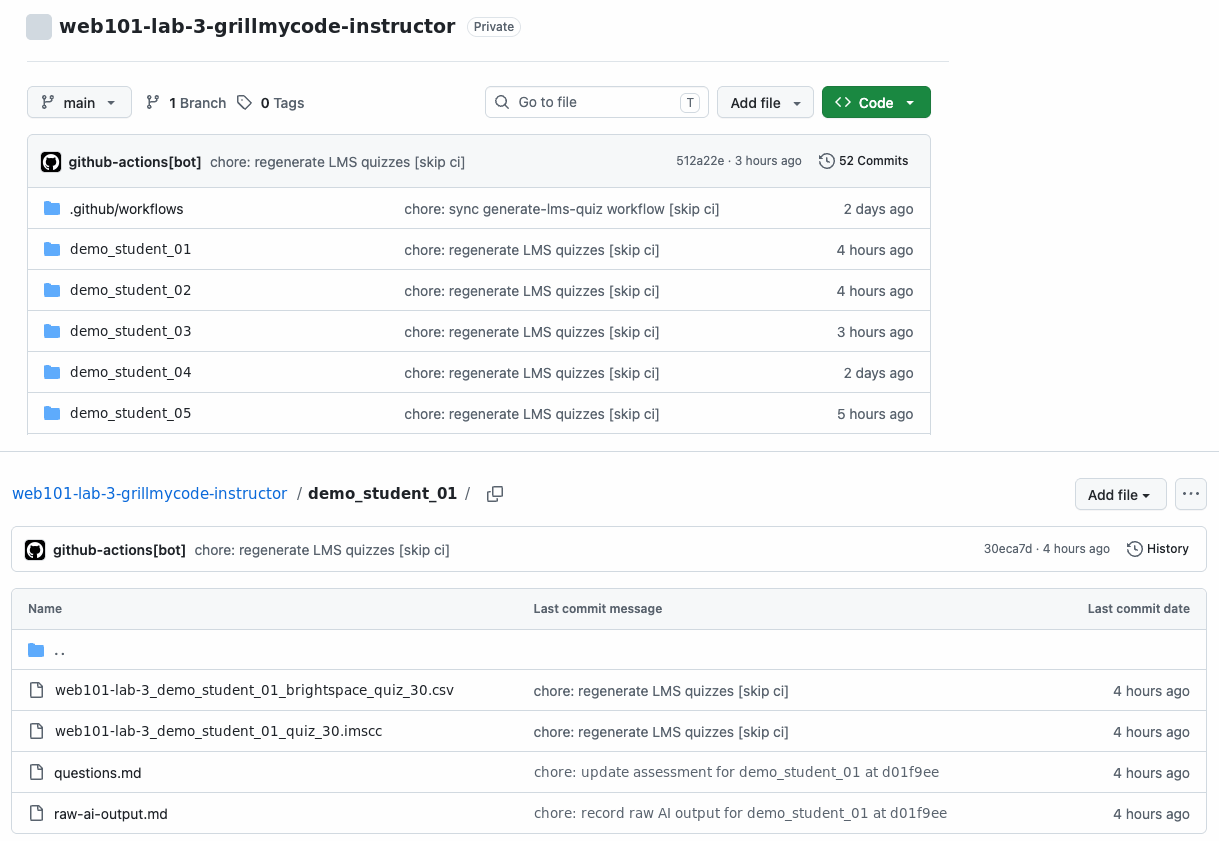Open web101-lab-3_demo_student_01_brightspace_quiz_30.csv file

coord(254,690)
